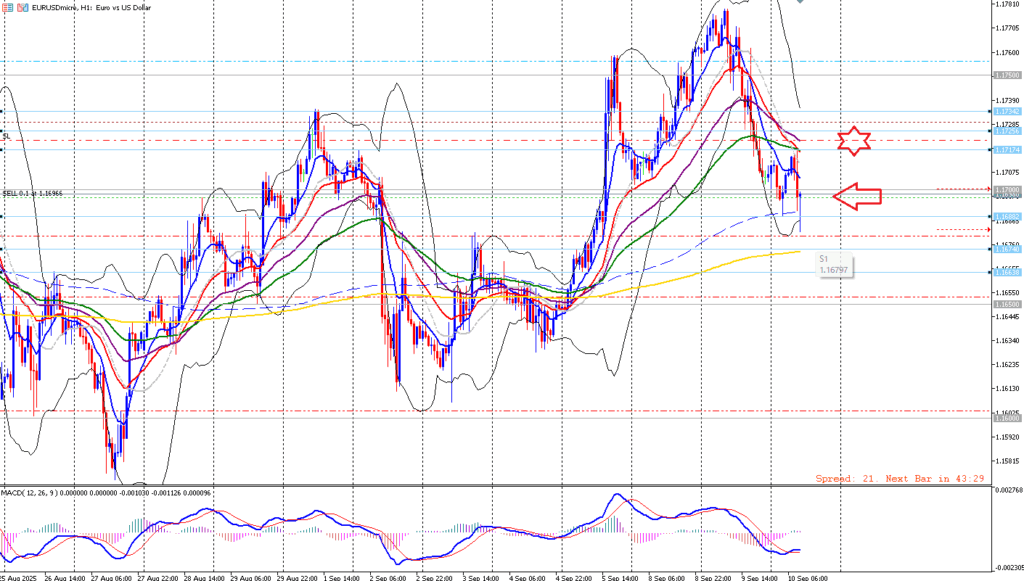This screenshot has height=581, width=1024.
Task: Click the lower red dotted arrow near 1.16885
Action: click(x=961, y=230)
